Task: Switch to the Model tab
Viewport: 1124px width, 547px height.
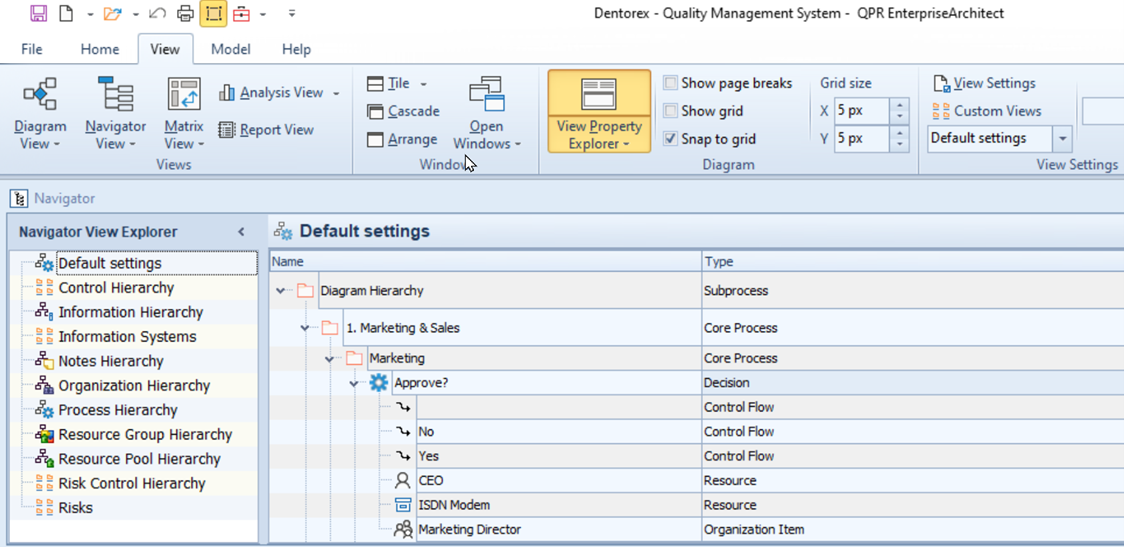Action: tap(231, 49)
